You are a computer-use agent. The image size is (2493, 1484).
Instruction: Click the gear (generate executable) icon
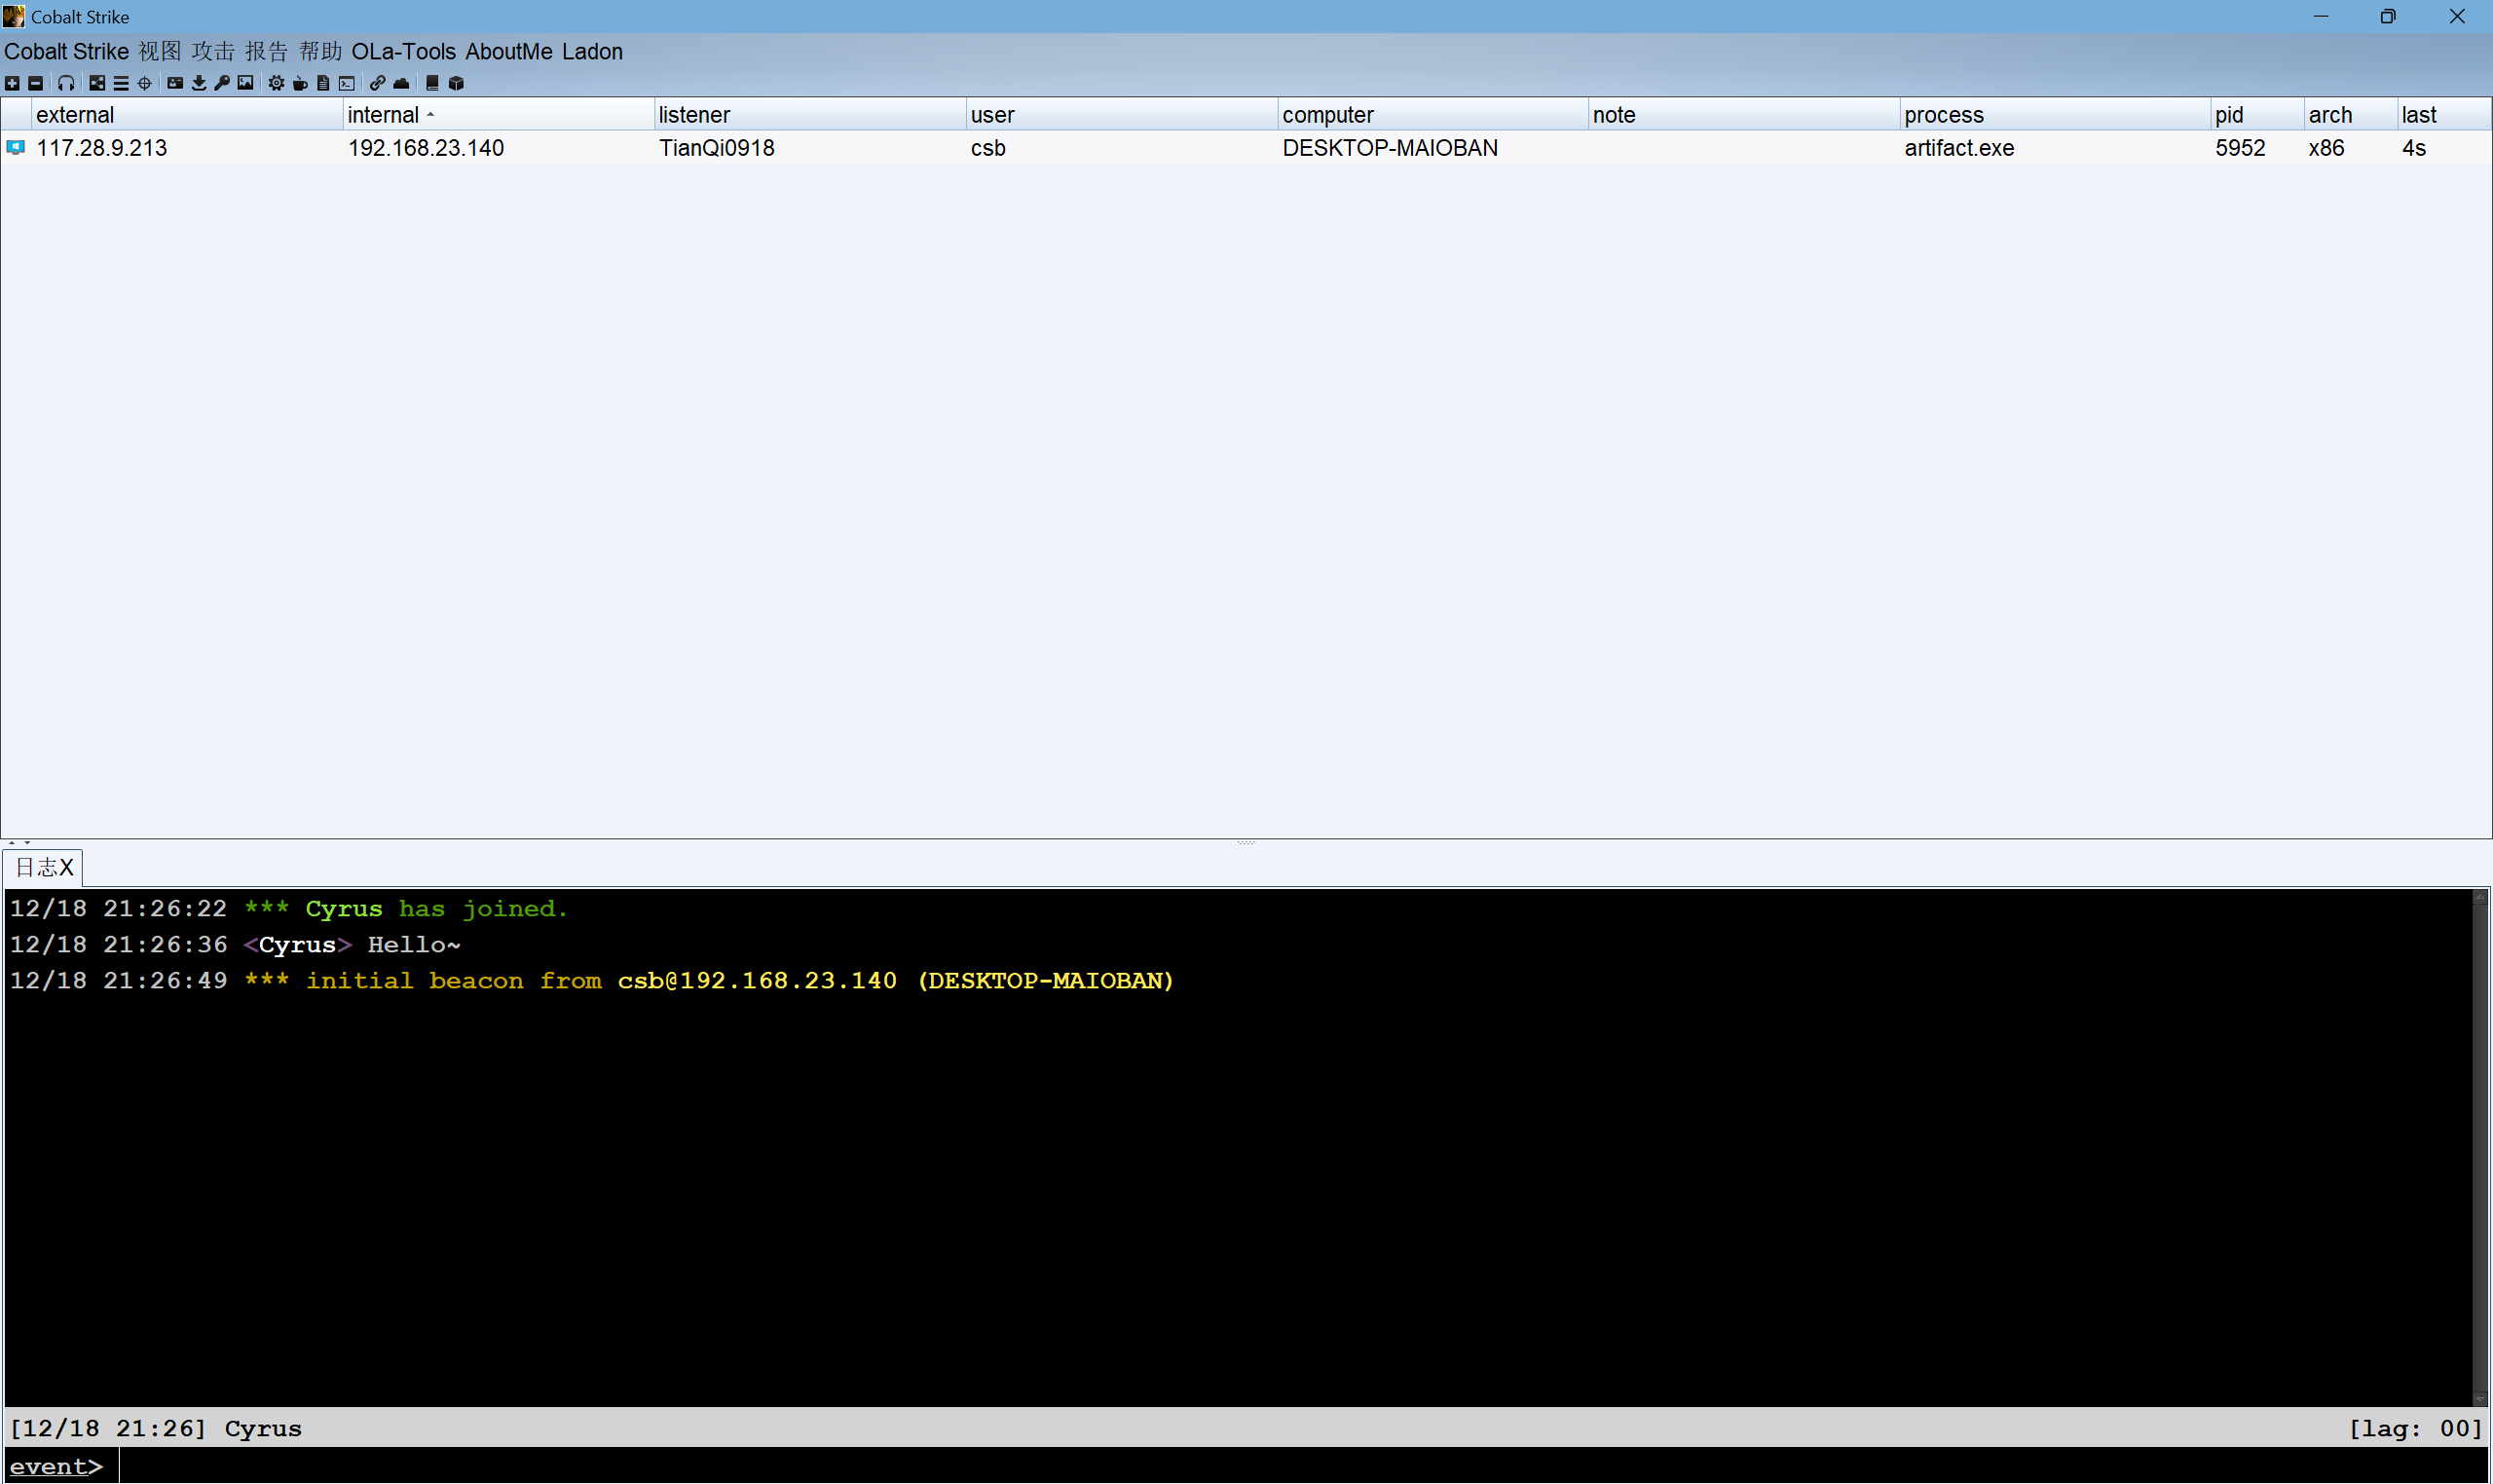point(276,83)
